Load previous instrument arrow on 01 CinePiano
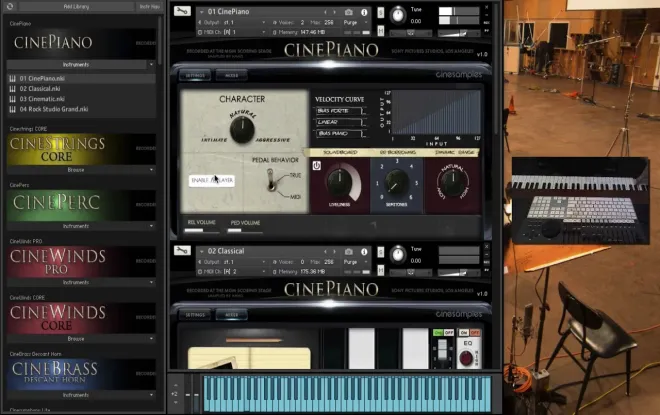Screen dimensions: 660x415 click(x=325, y=12)
